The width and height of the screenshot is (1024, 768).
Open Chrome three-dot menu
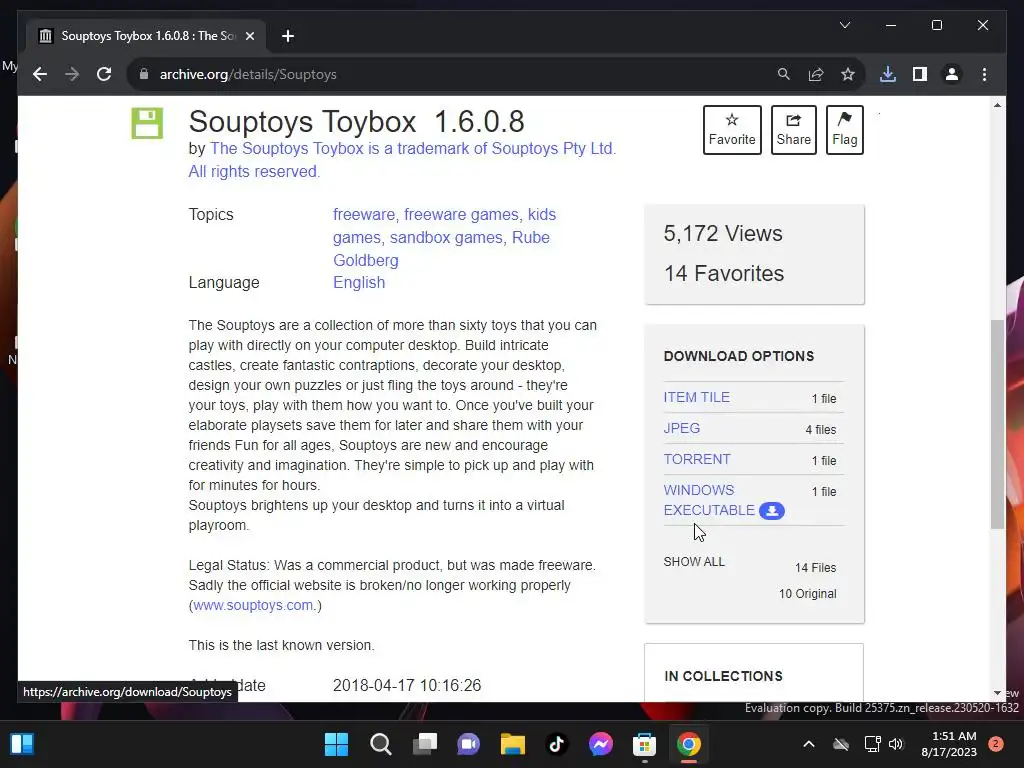click(x=984, y=74)
